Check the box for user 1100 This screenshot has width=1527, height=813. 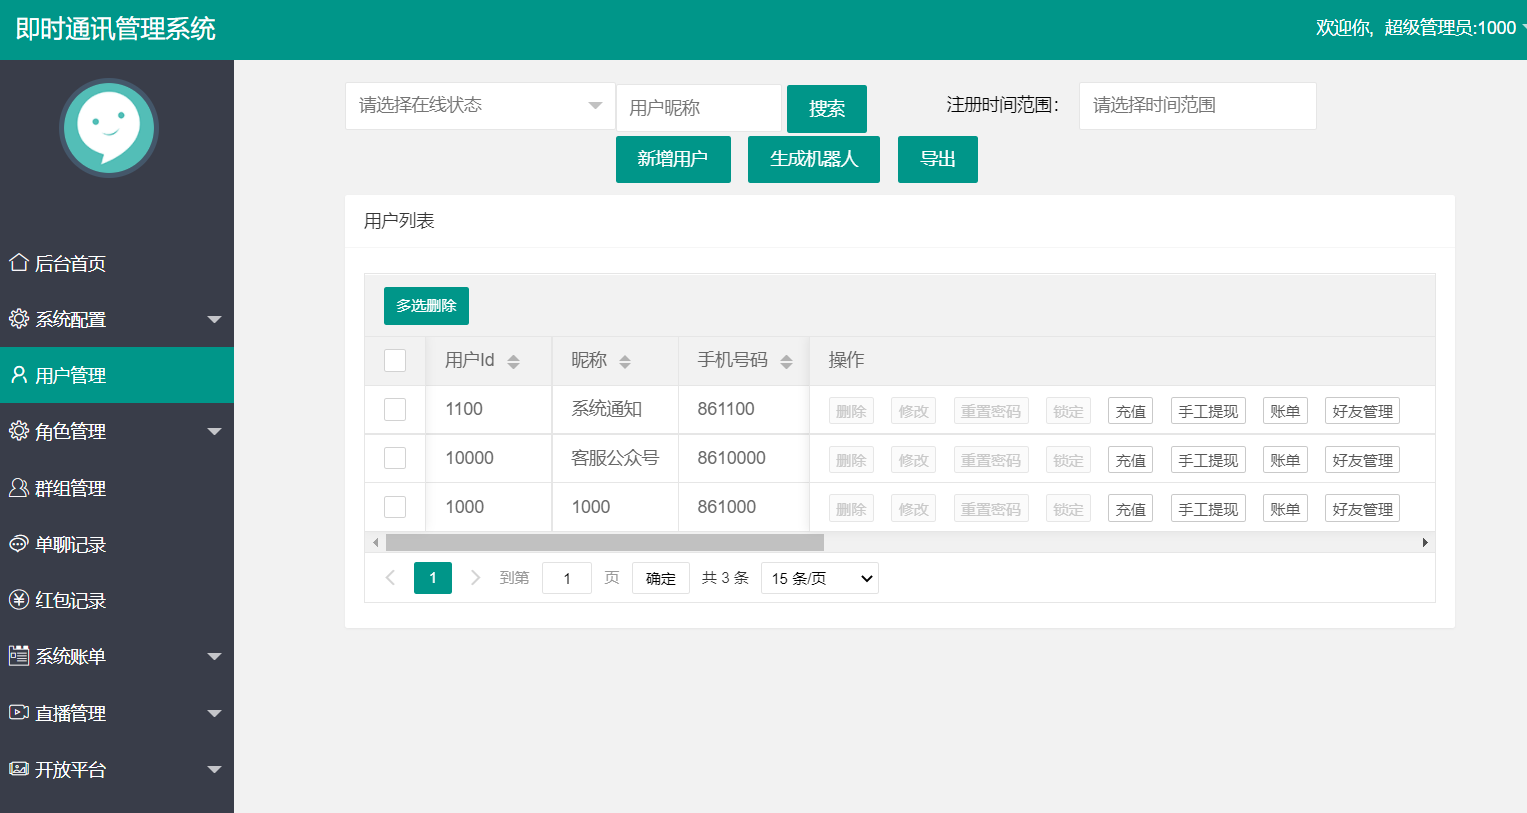tap(395, 409)
